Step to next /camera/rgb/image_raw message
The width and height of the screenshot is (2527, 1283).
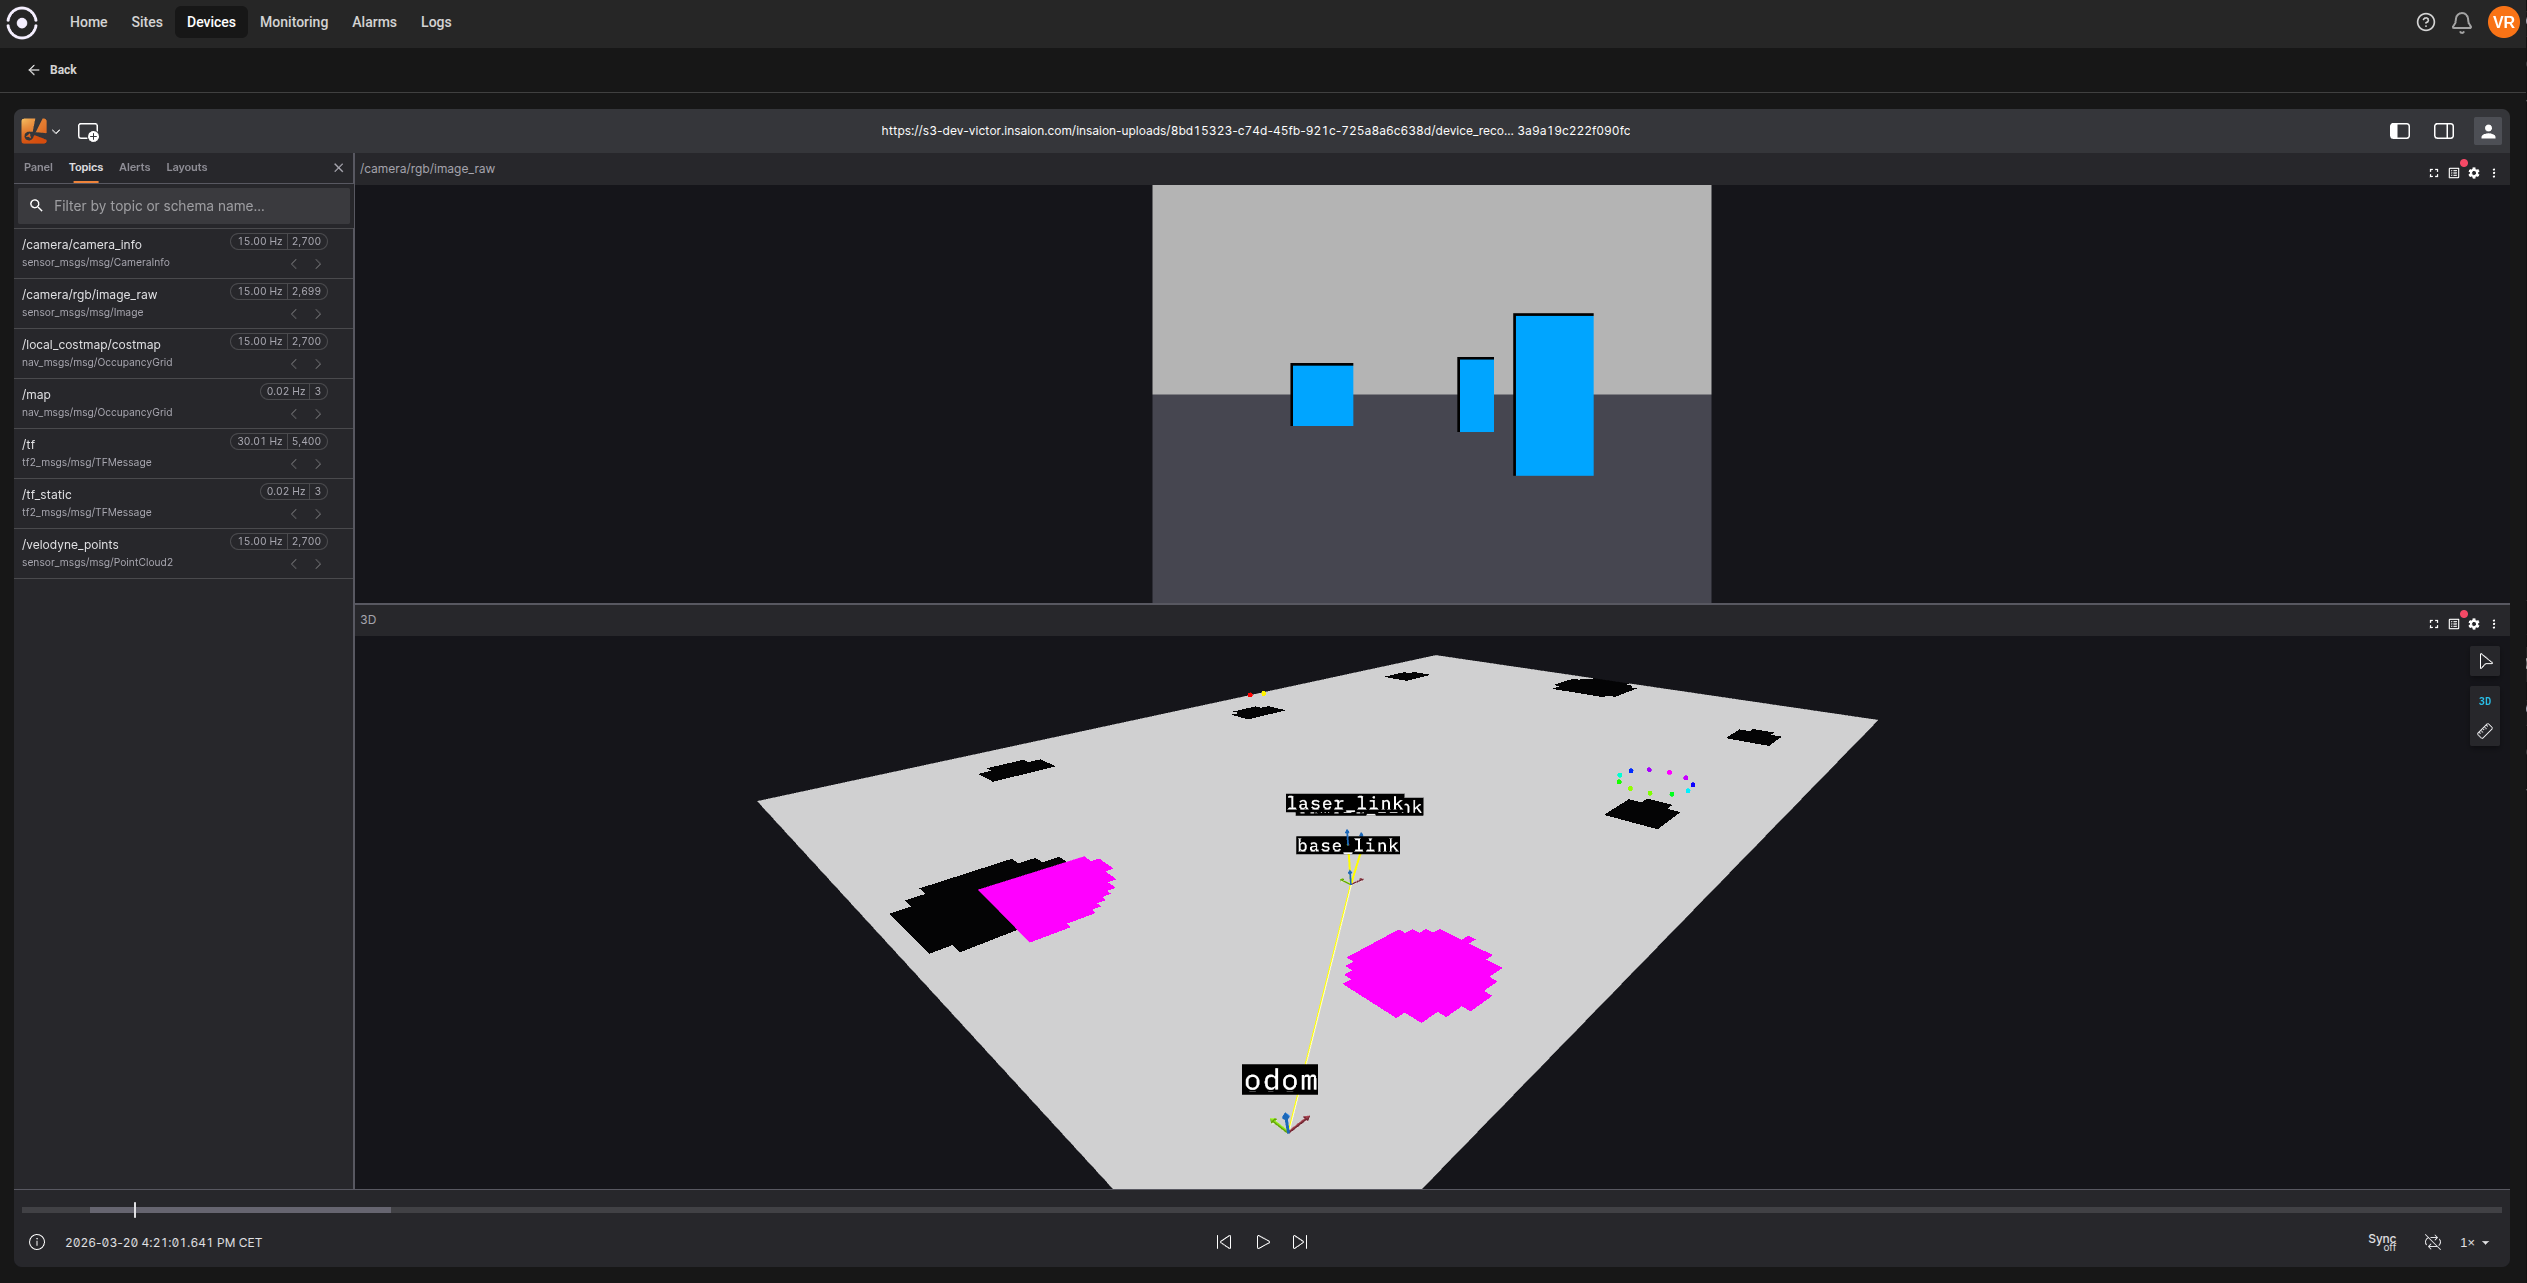318,314
